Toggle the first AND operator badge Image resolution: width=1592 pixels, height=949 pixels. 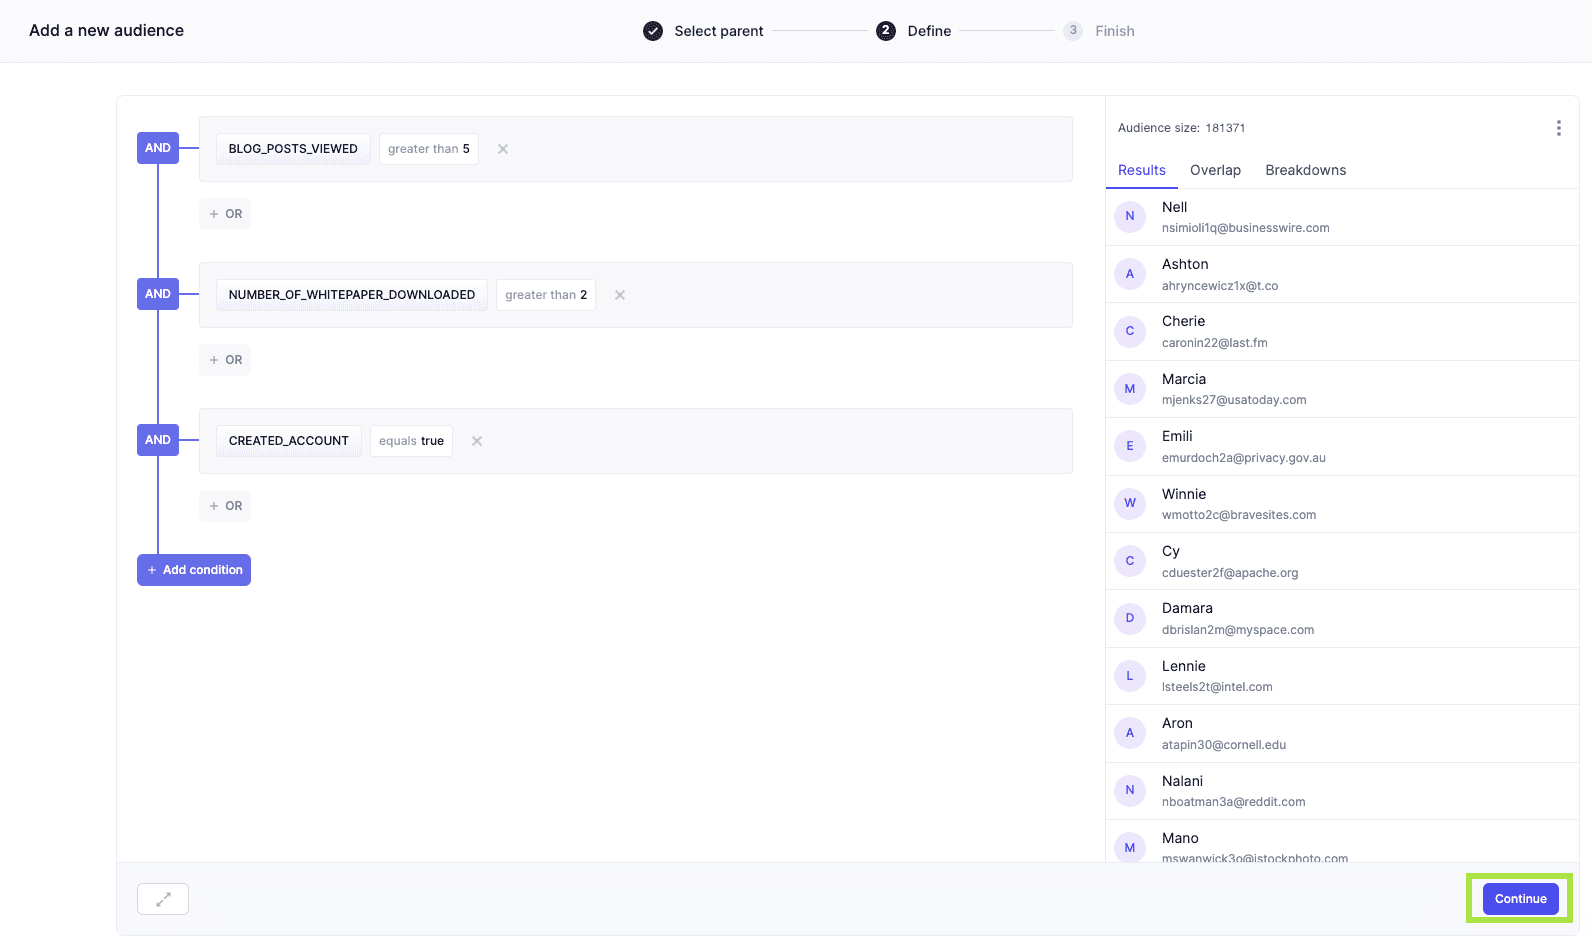[x=158, y=148]
